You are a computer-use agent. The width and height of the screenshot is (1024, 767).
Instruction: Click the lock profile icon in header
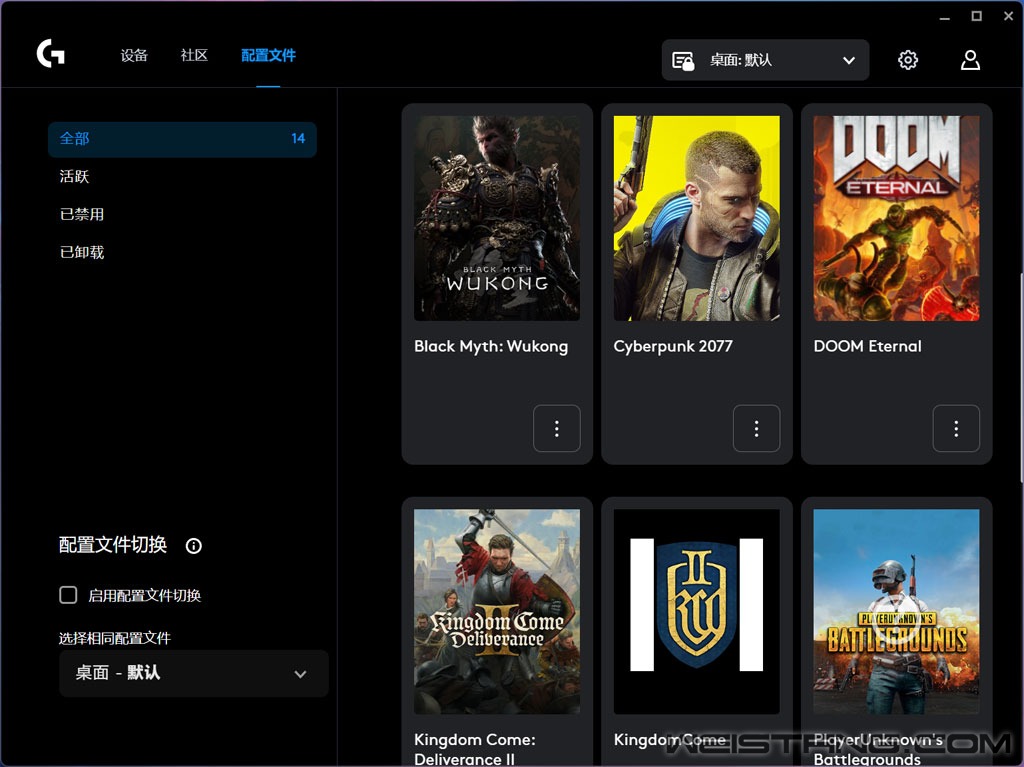click(x=683, y=61)
